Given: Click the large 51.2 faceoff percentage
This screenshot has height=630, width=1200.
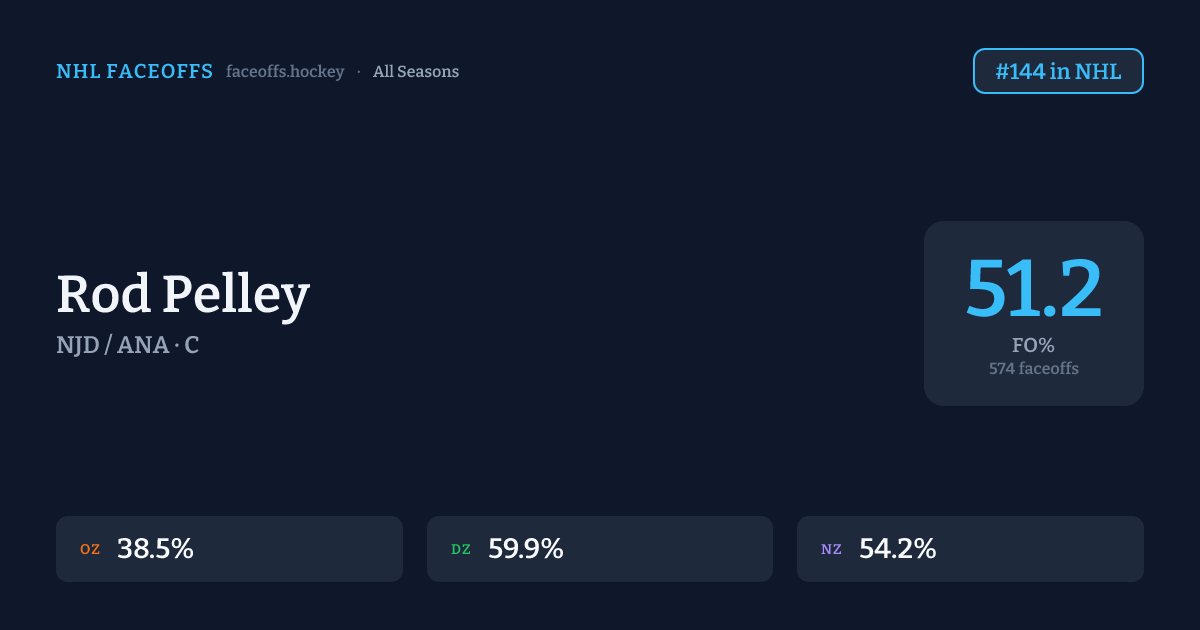Looking at the screenshot, I should coord(1033,289).
